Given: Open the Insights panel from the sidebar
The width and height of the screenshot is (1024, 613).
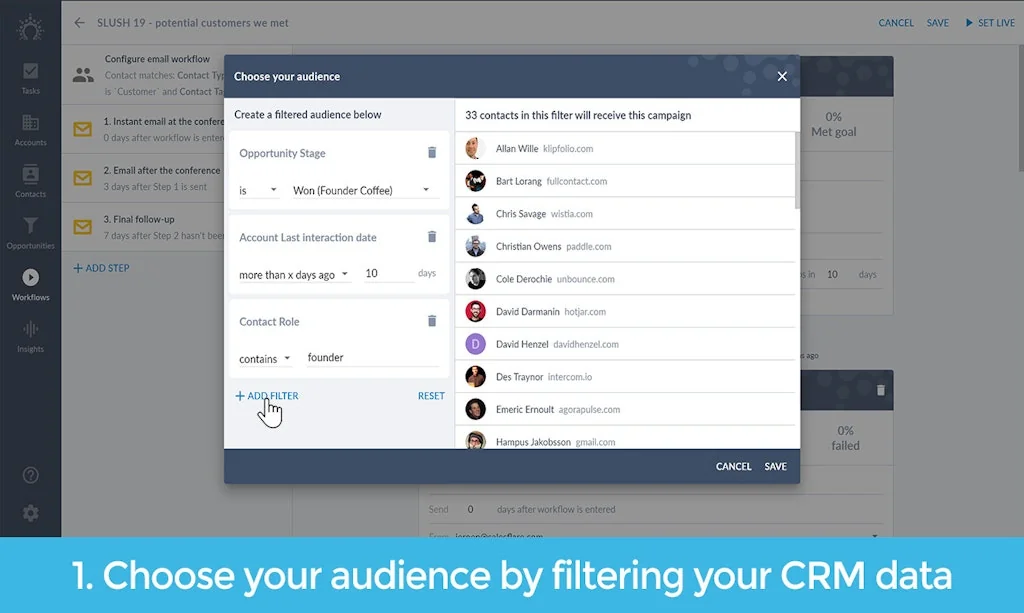Looking at the screenshot, I should pos(30,335).
